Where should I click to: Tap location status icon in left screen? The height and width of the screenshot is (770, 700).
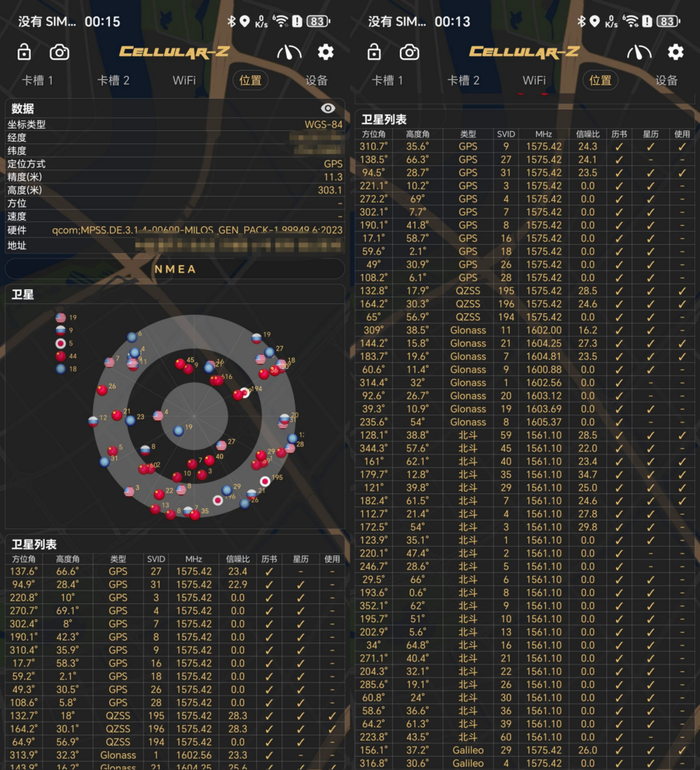[x=245, y=21]
